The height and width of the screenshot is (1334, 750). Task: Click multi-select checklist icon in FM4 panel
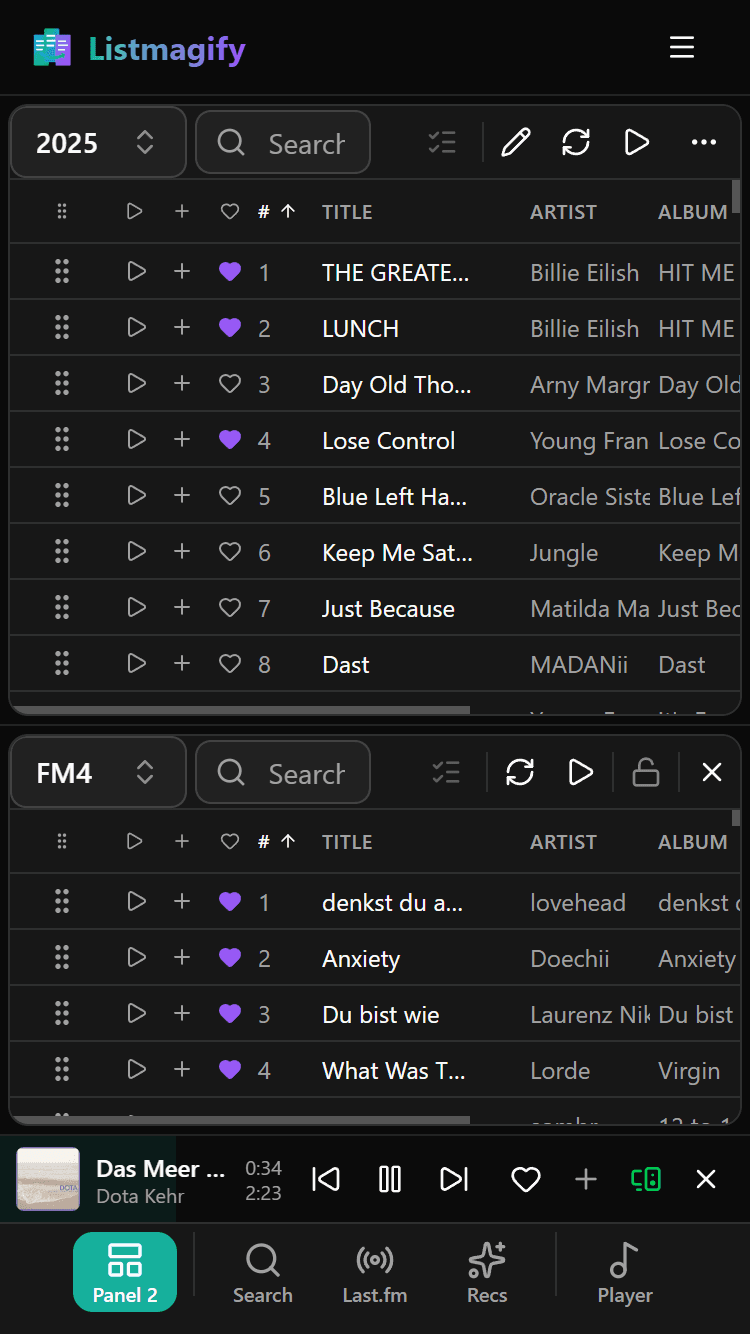[445, 772]
